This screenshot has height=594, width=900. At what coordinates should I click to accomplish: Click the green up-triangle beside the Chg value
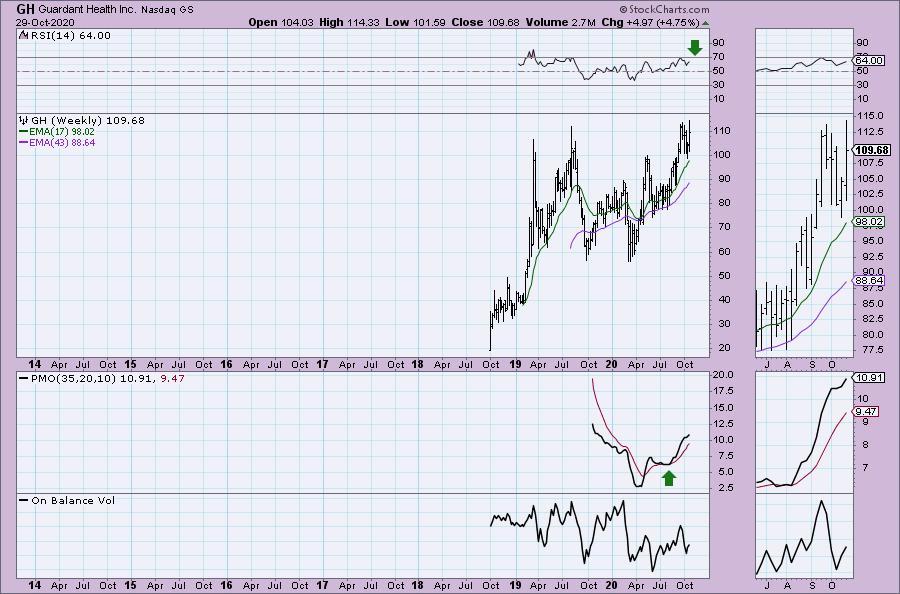[705, 23]
